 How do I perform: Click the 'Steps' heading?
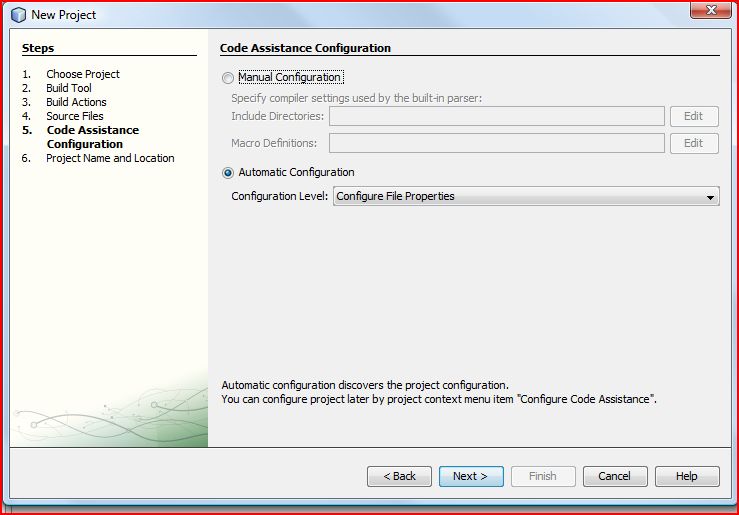coord(38,48)
